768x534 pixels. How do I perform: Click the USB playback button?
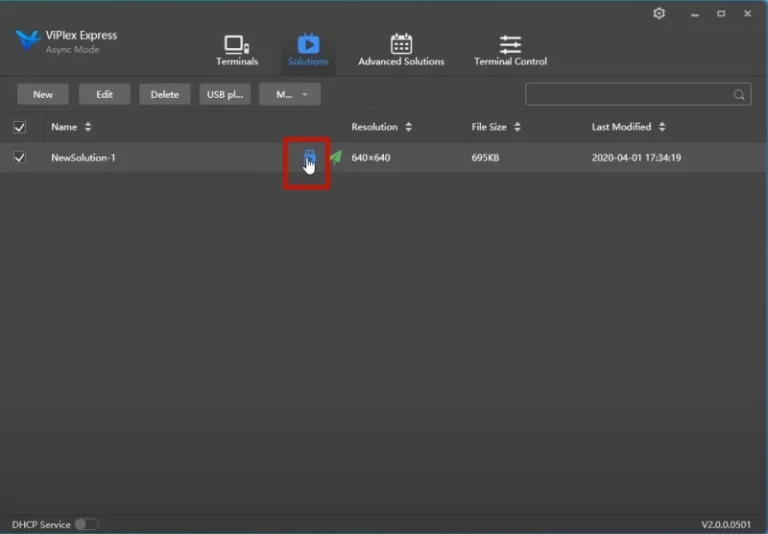[225, 94]
